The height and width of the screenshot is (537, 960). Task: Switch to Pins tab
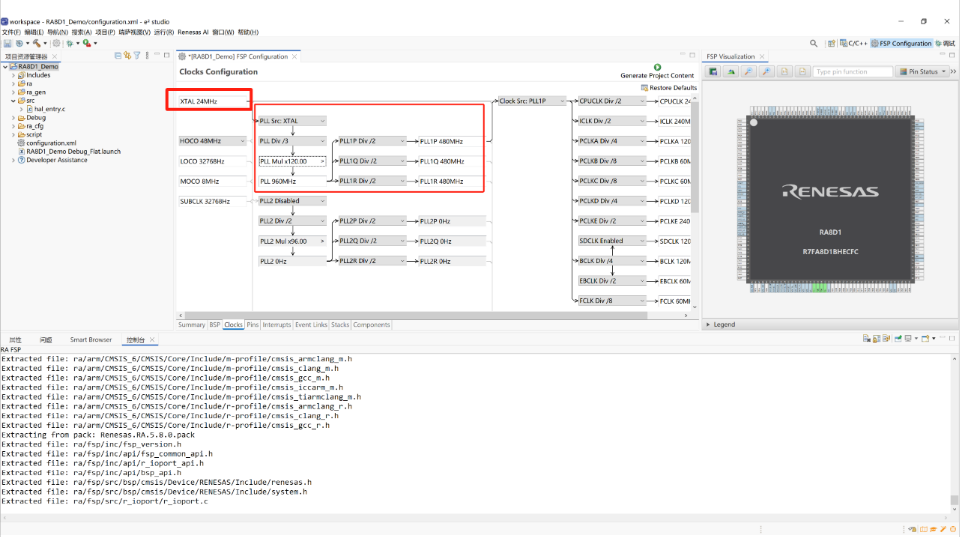(252, 325)
